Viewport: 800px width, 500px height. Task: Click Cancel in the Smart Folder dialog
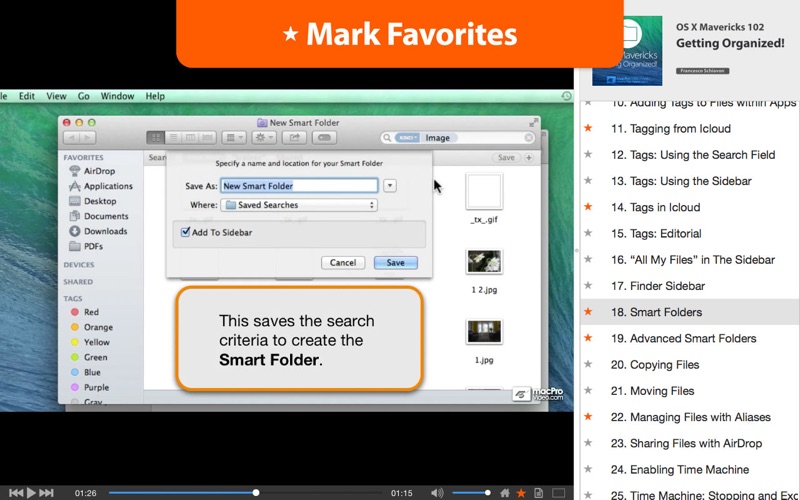[x=343, y=263]
